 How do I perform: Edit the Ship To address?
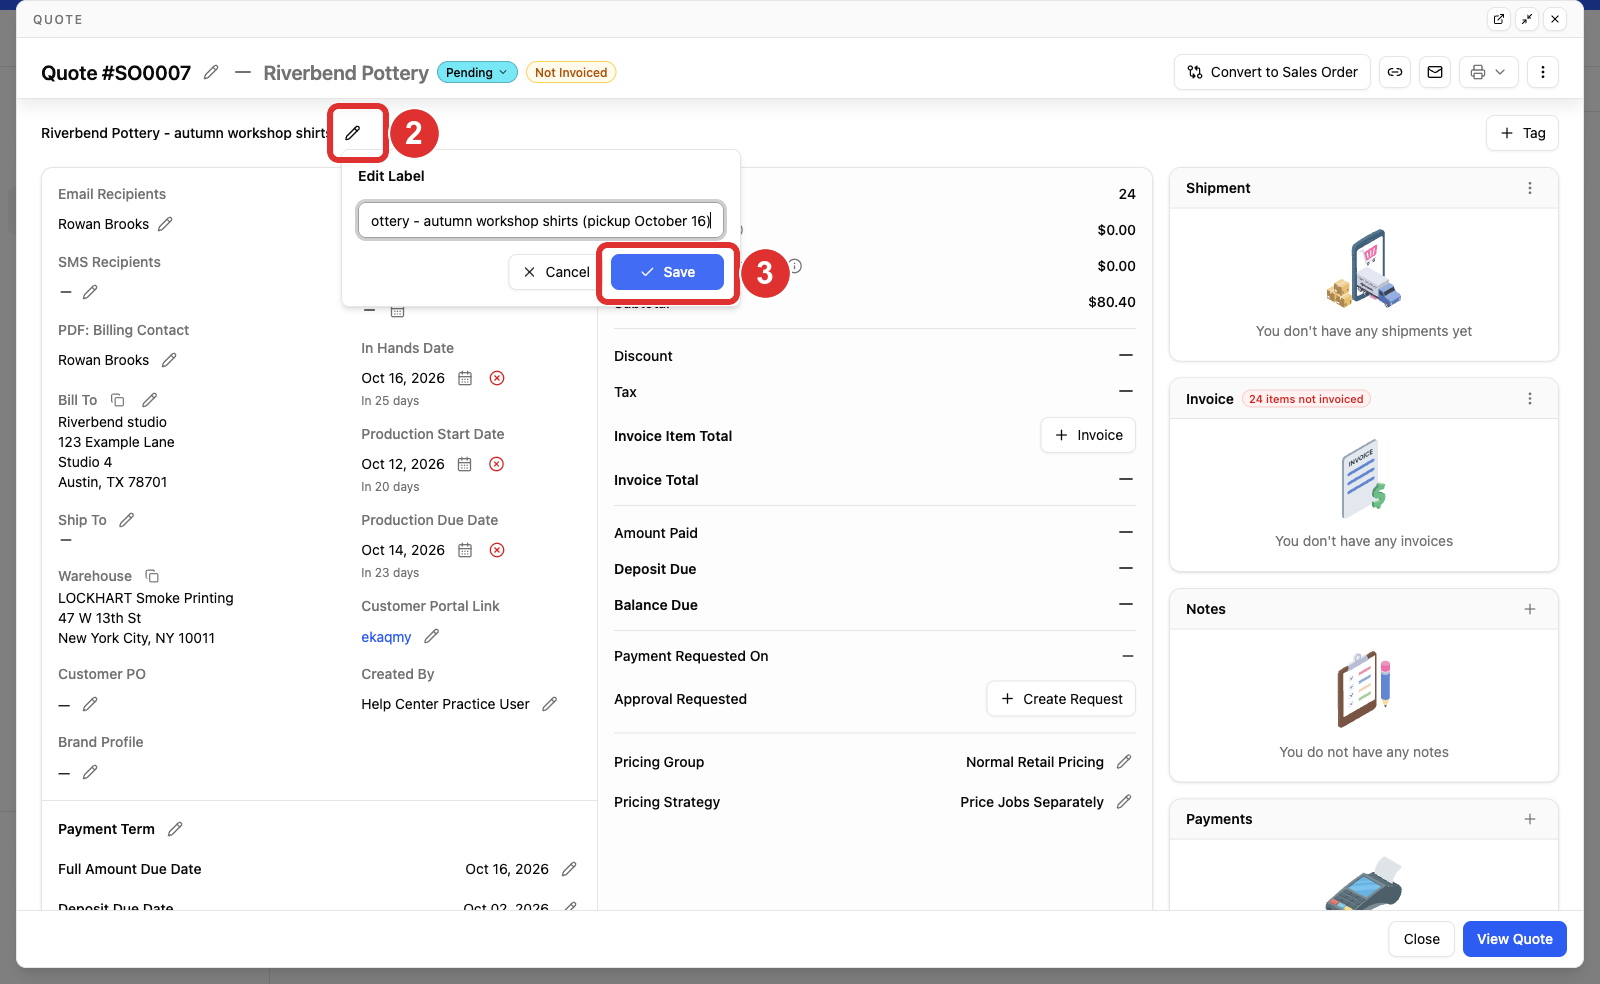coord(127,520)
